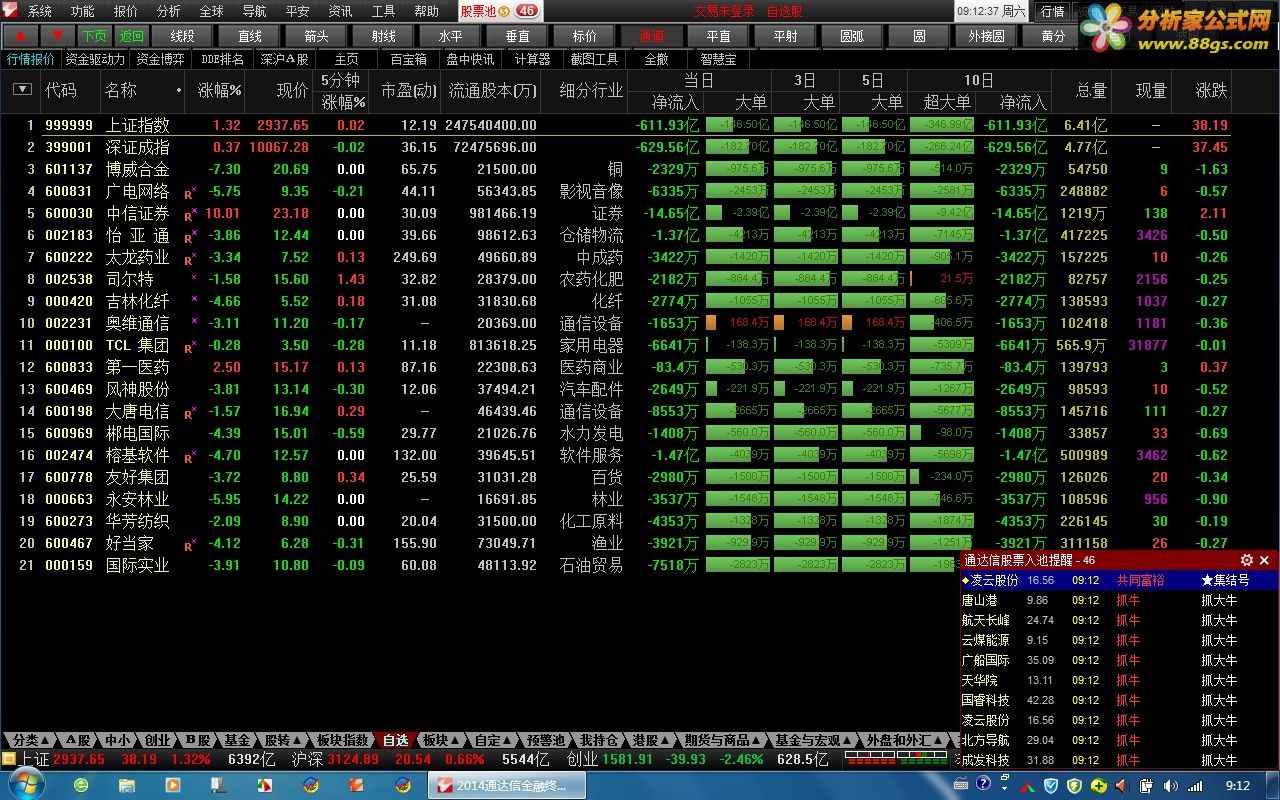The width and height of the screenshot is (1280, 800).
Task: Open the 帮助 menu
Action: coord(426,12)
